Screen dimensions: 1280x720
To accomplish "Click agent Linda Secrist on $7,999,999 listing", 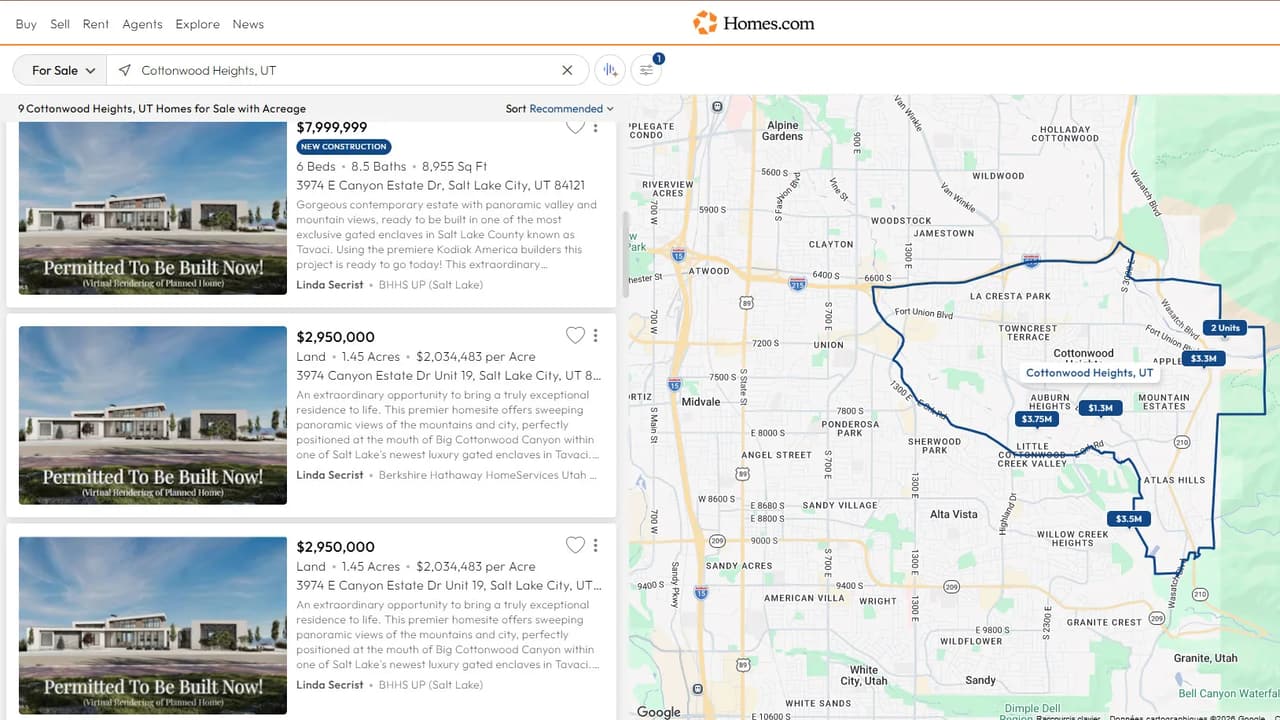I will pyautogui.click(x=330, y=285).
